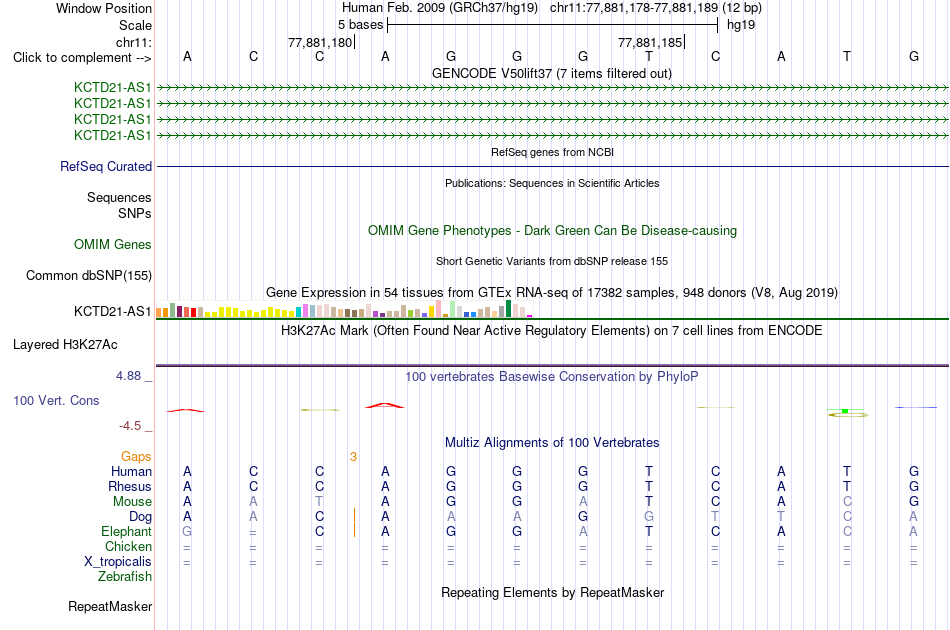This screenshot has width=950, height=630.
Task: Click '100 vertebrates Basewise Conservation by PhyloP'
Action: click(x=552, y=376)
